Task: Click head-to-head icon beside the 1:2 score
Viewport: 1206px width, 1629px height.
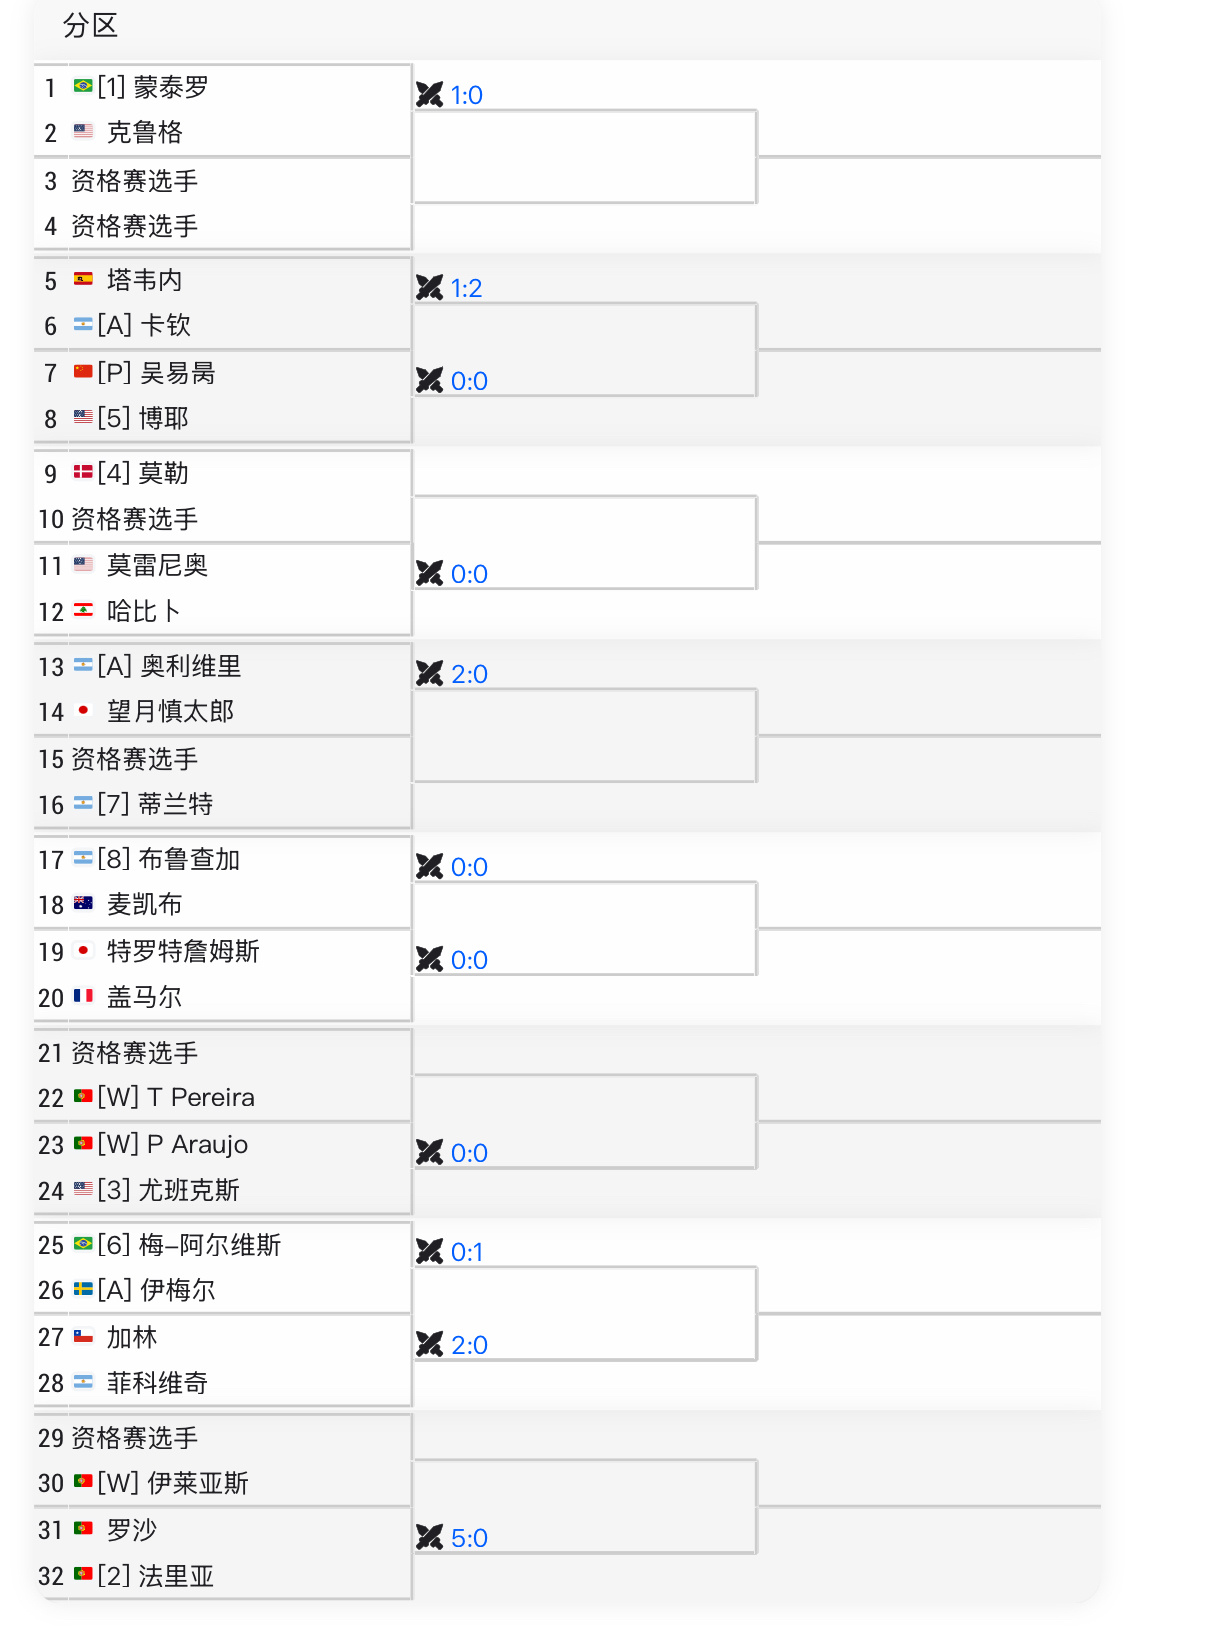Action: point(429,288)
